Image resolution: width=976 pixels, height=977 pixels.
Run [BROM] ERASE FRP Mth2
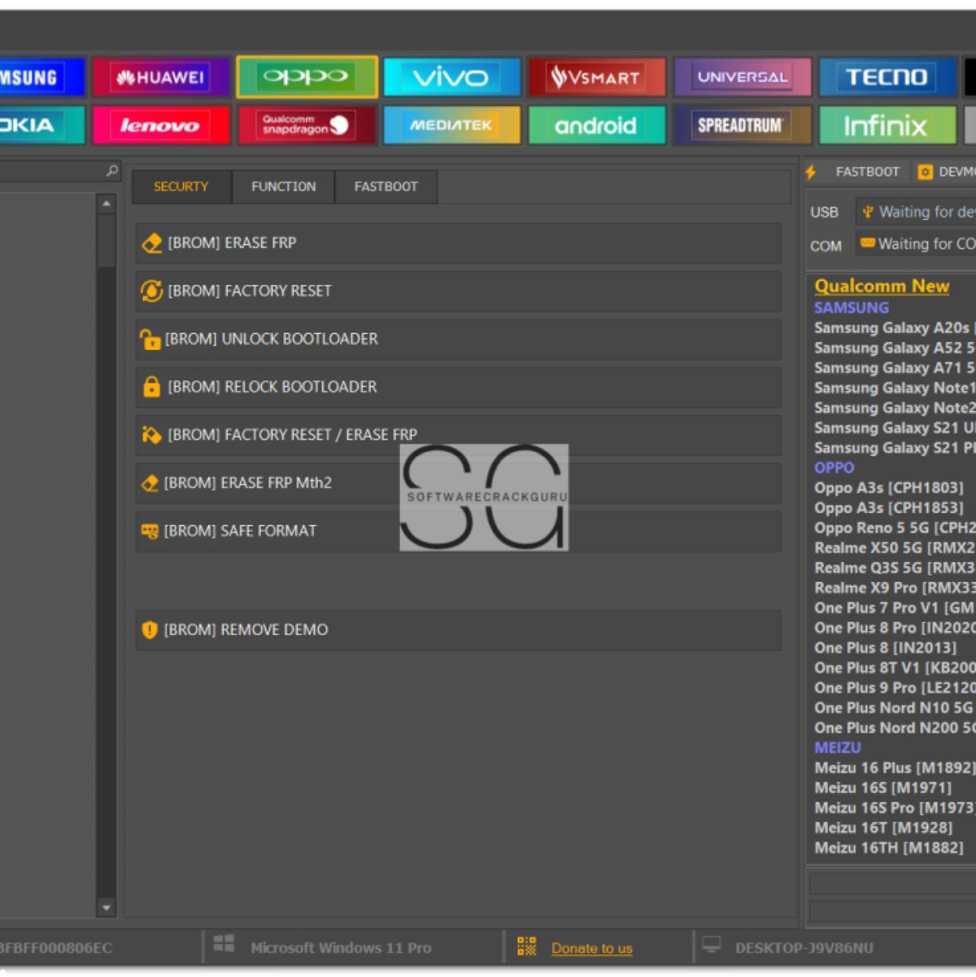click(x=458, y=483)
